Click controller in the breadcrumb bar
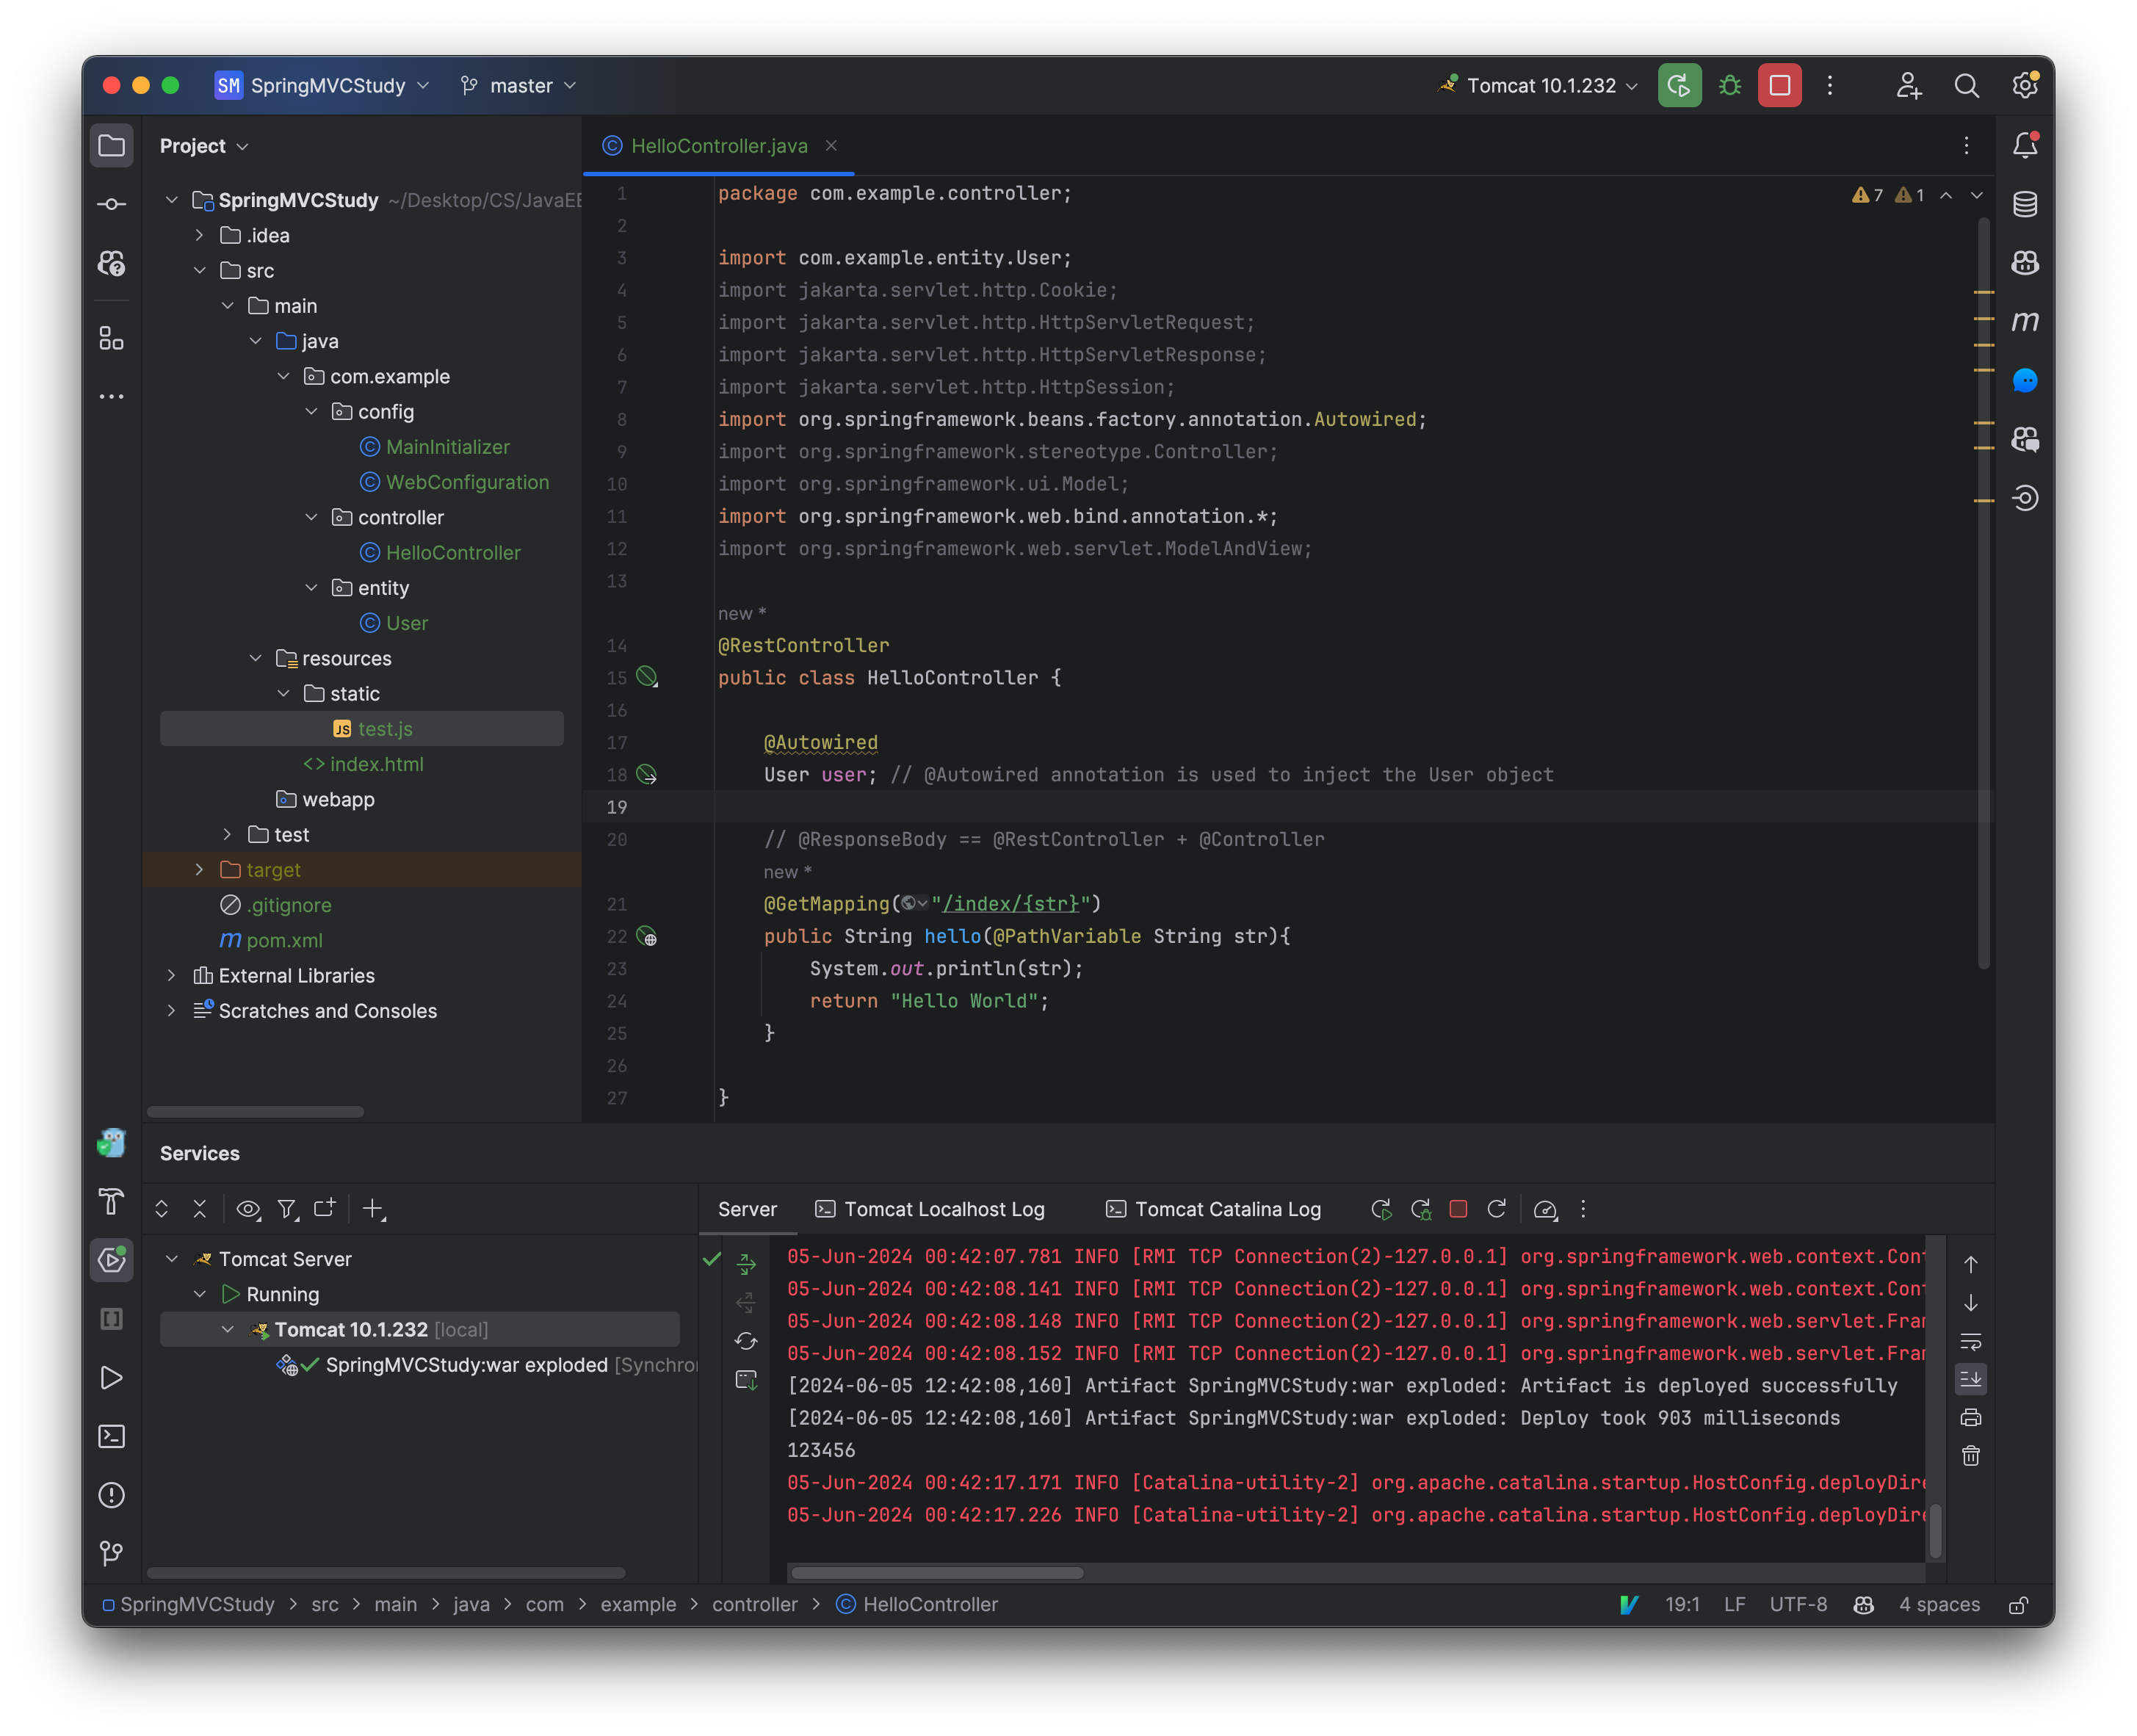This screenshot has height=1736, width=2137. pos(755,1604)
